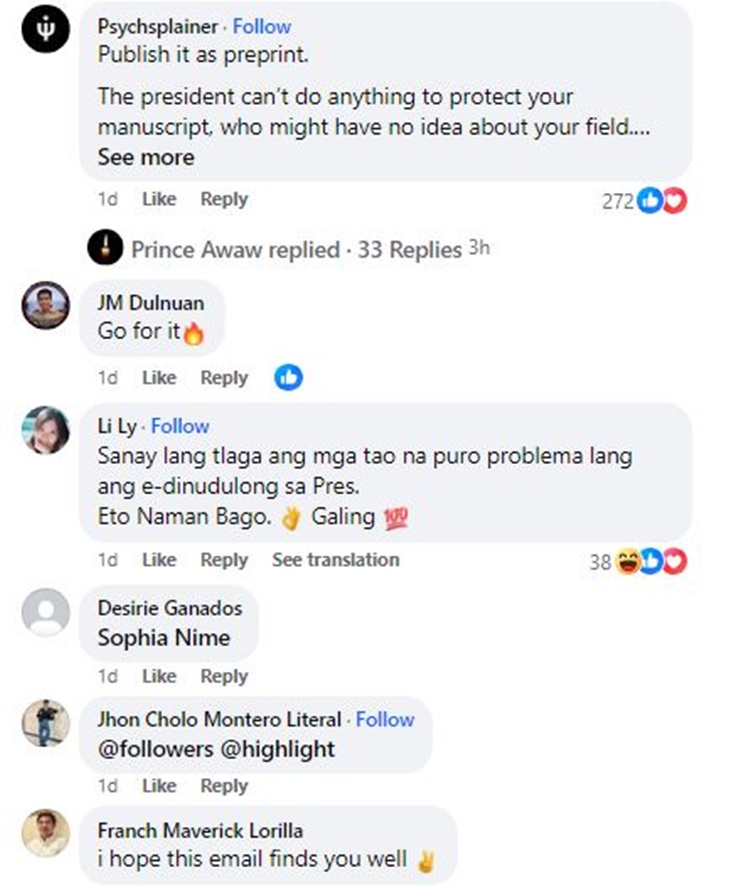Follow Jhon Cholo Montero Literal
Image resolution: width=750 pixels, height=887 pixels.
[x=385, y=720]
